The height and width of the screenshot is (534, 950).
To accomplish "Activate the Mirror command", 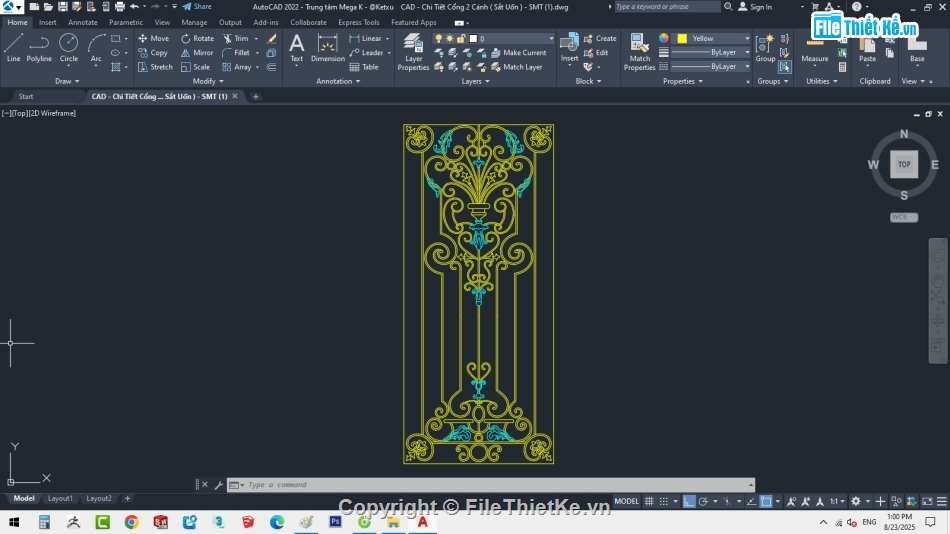I will 197,53.
